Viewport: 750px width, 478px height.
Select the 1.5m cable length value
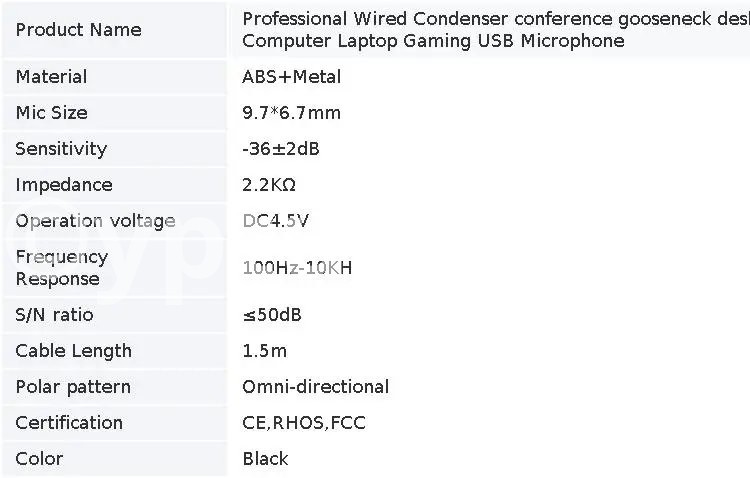[x=264, y=351]
